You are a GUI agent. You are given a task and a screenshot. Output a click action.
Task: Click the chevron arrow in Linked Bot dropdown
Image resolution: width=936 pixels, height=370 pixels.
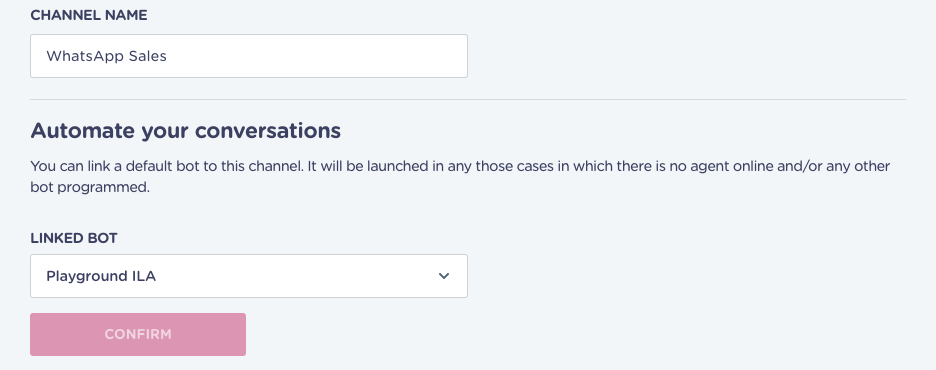click(444, 276)
